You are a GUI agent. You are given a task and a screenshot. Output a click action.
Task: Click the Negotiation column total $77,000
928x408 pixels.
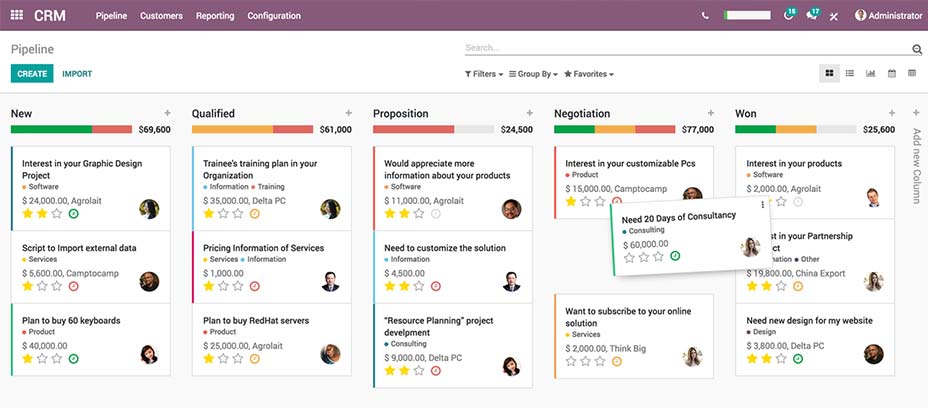pos(698,130)
